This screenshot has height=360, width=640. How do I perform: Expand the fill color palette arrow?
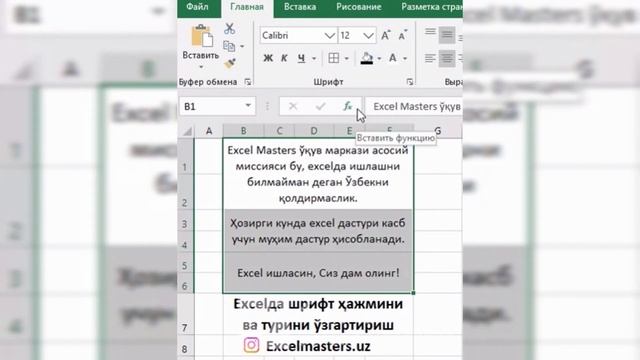(x=379, y=59)
